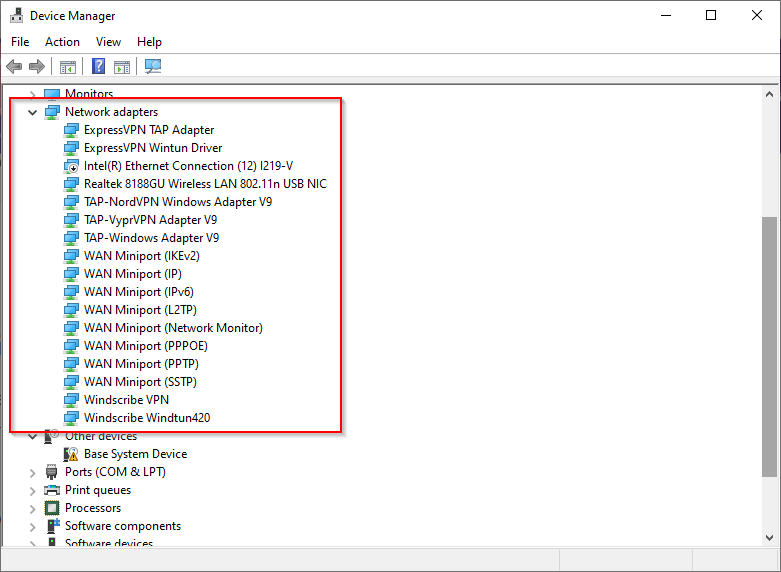Open the View menu
This screenshot has height=572, width=781.
point(108,42)
